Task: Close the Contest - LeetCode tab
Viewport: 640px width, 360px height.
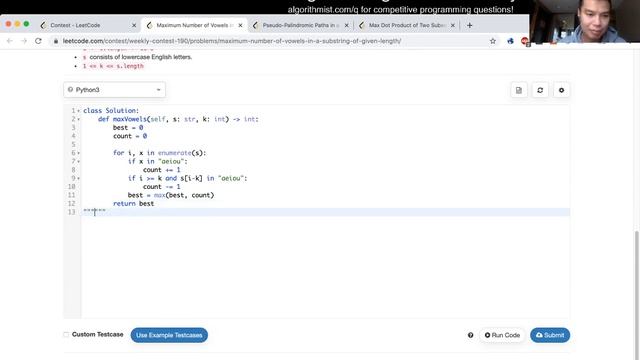Action: (134, 25)
